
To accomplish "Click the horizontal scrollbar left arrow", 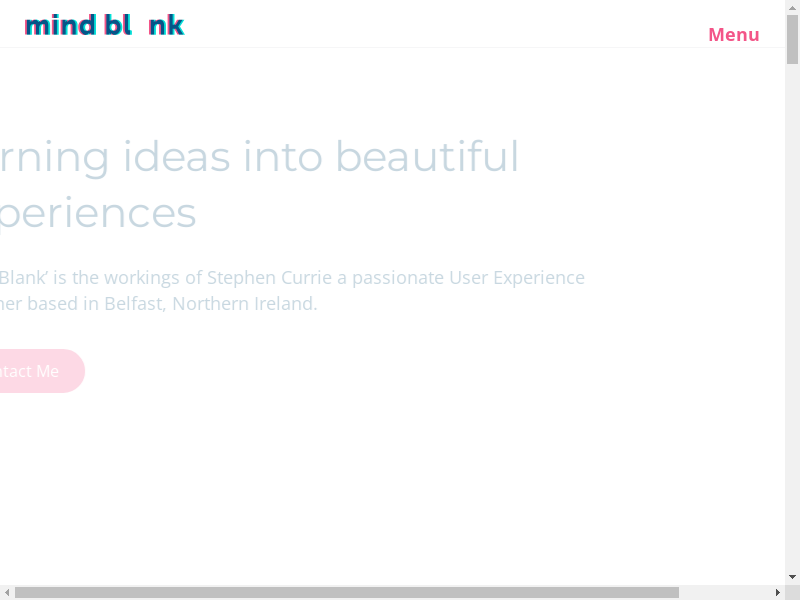I will 7,592.
